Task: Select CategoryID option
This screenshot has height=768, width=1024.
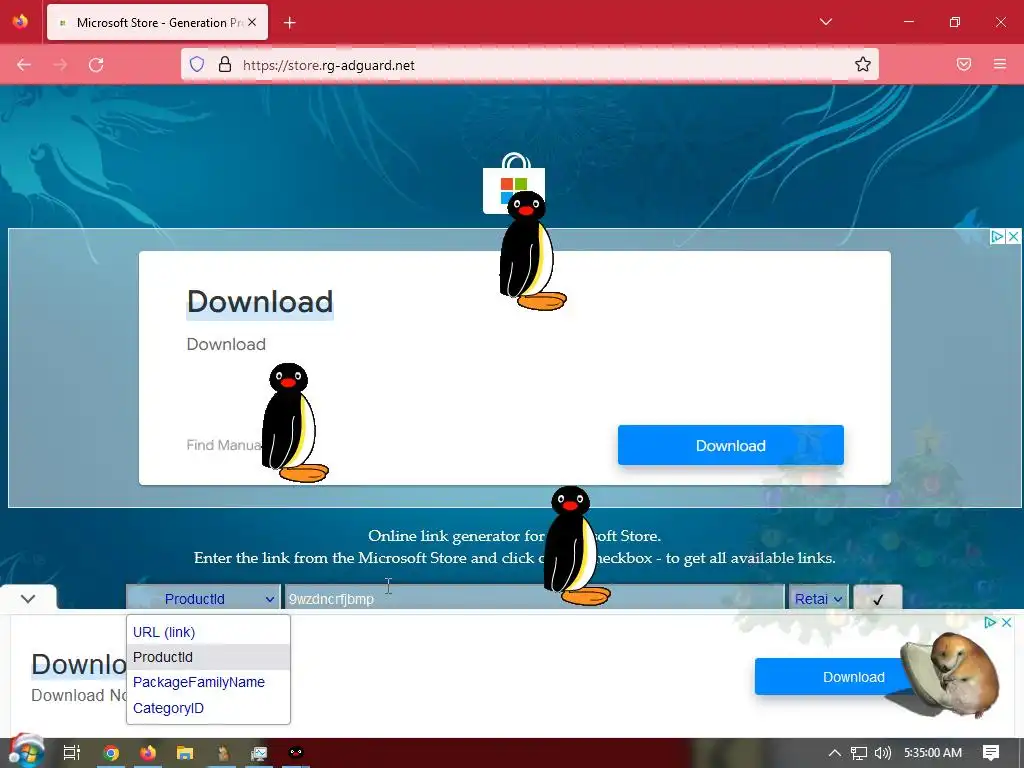Action: point(208,708)
